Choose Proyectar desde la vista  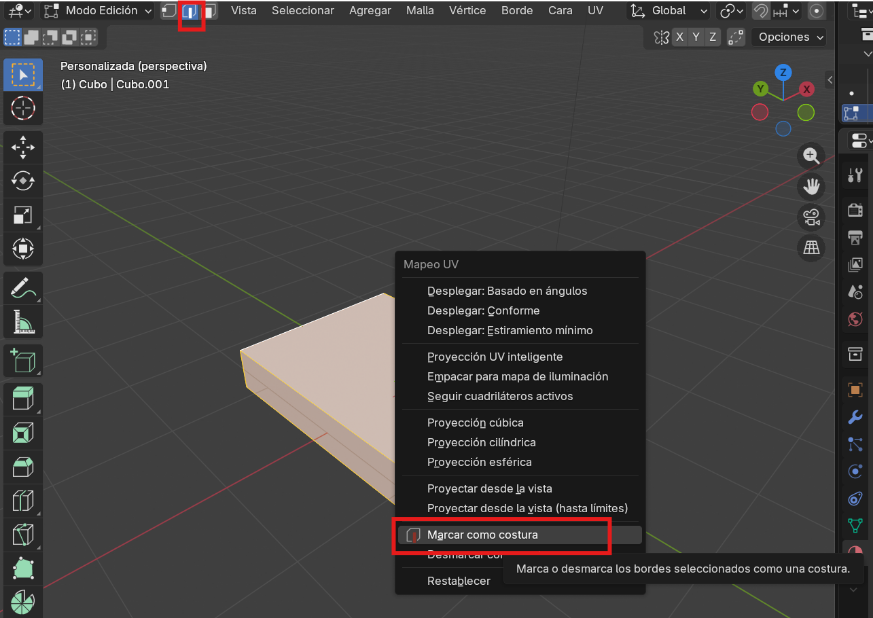pyautogui.click(x=519, y=489)
